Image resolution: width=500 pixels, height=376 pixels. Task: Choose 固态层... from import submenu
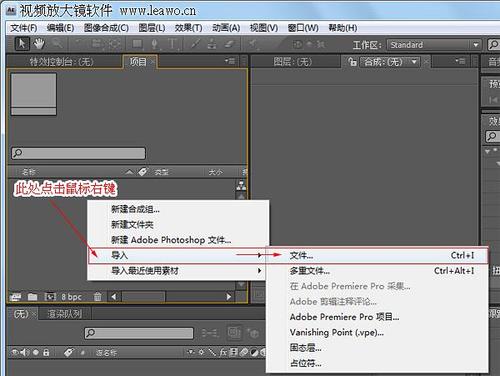pyautogui.click(x=378, y=348)
